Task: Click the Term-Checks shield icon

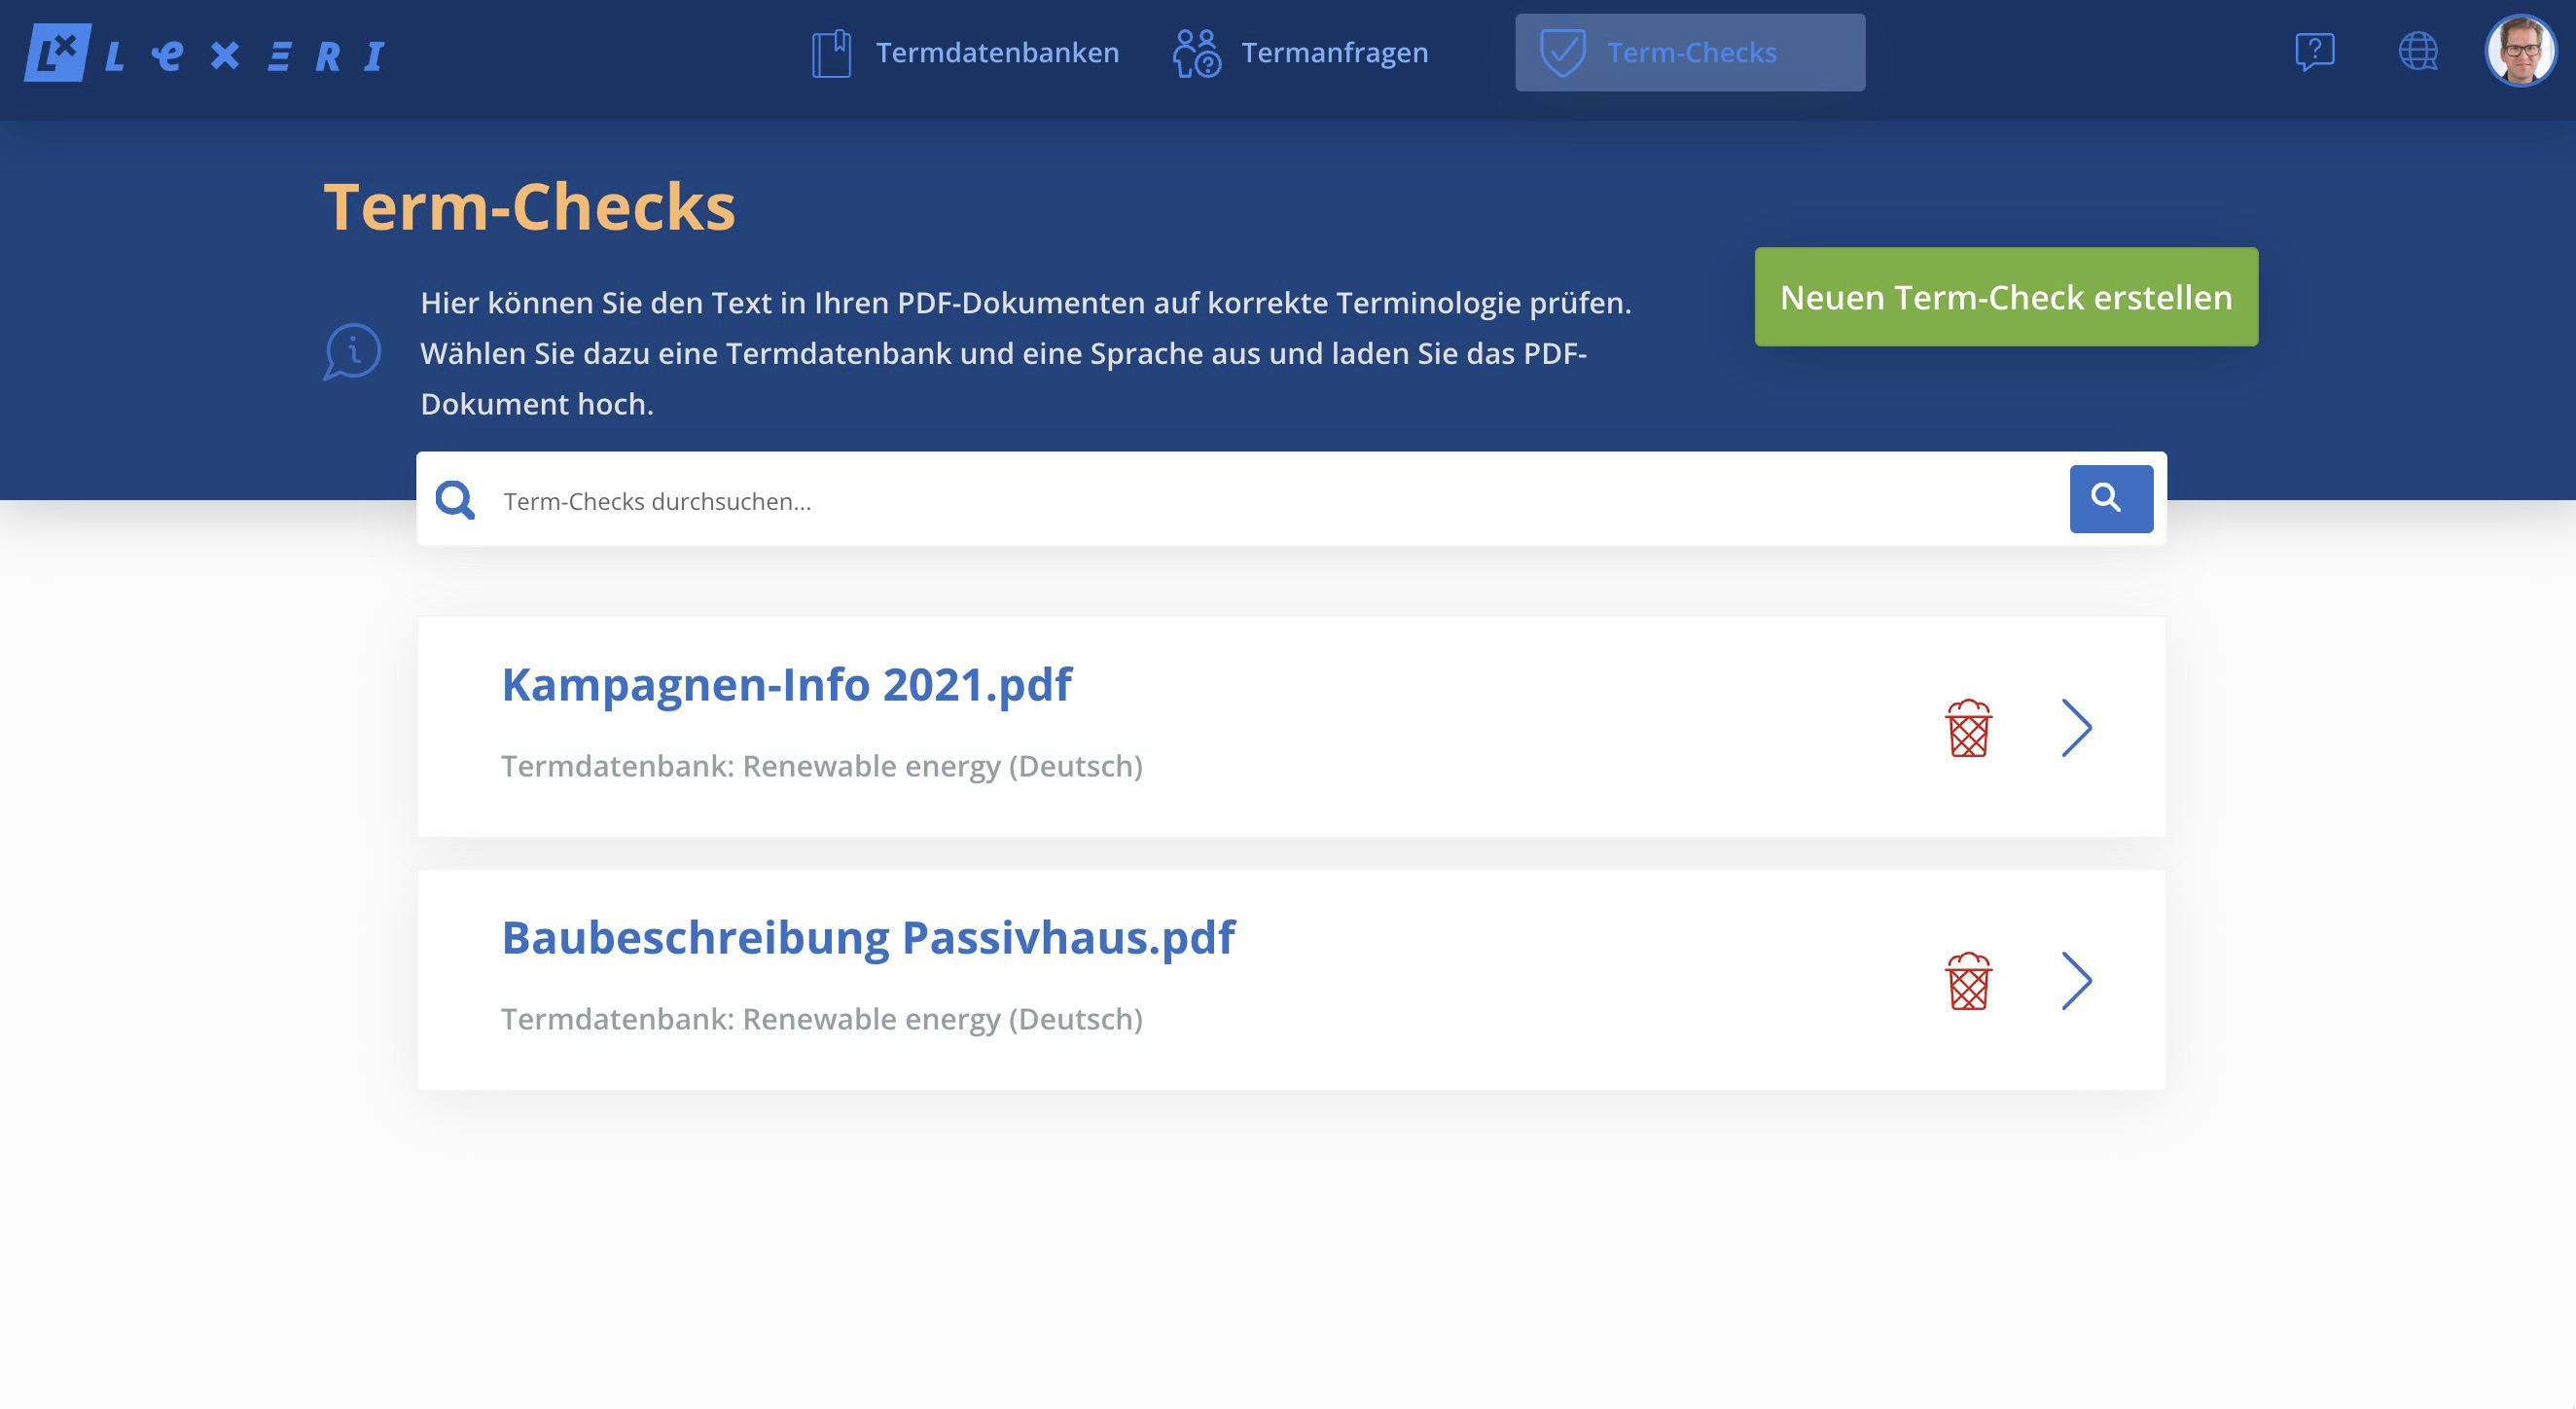Action: pyautogui.click(x=1562, y=53)
